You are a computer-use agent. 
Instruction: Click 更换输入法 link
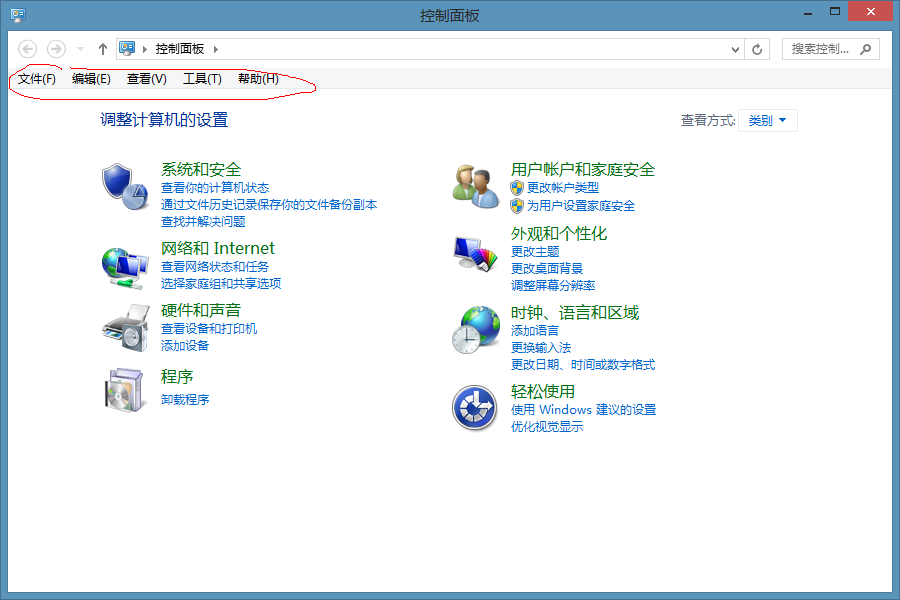pyautogui.click(x=541, y=347)
